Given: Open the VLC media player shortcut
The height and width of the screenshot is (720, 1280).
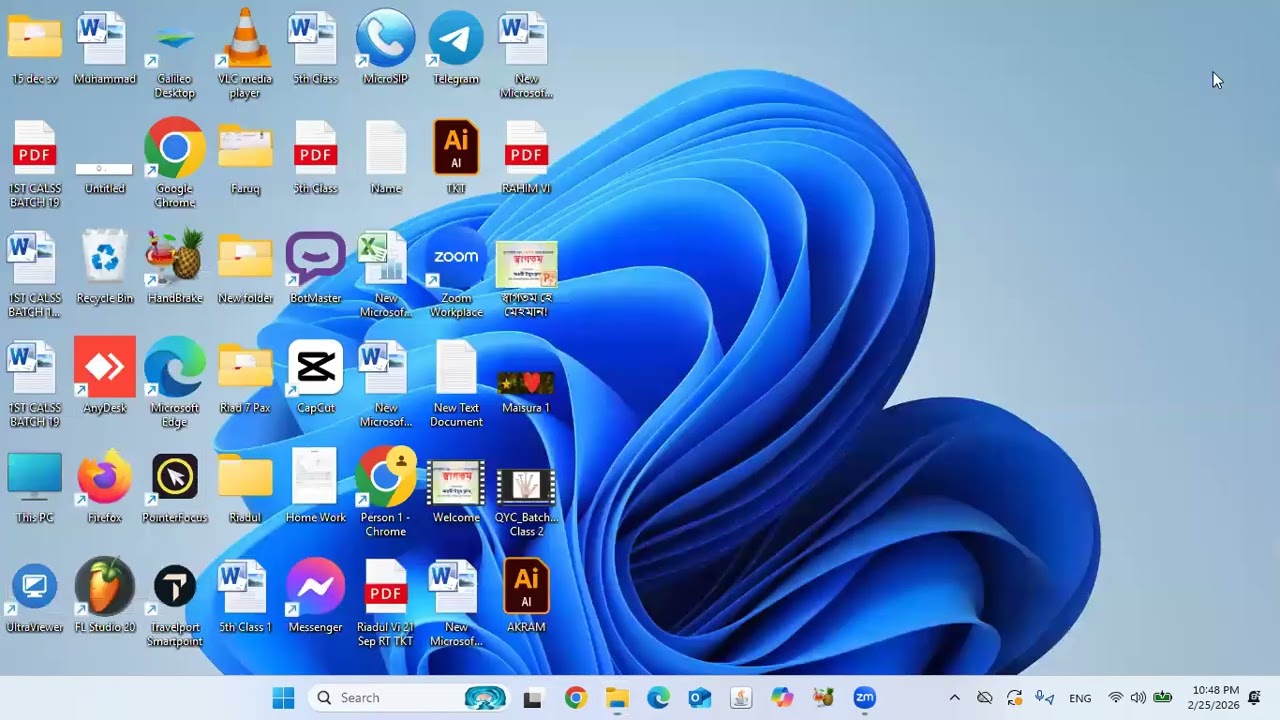Looking at the screenshot, I should coord(245,54).
